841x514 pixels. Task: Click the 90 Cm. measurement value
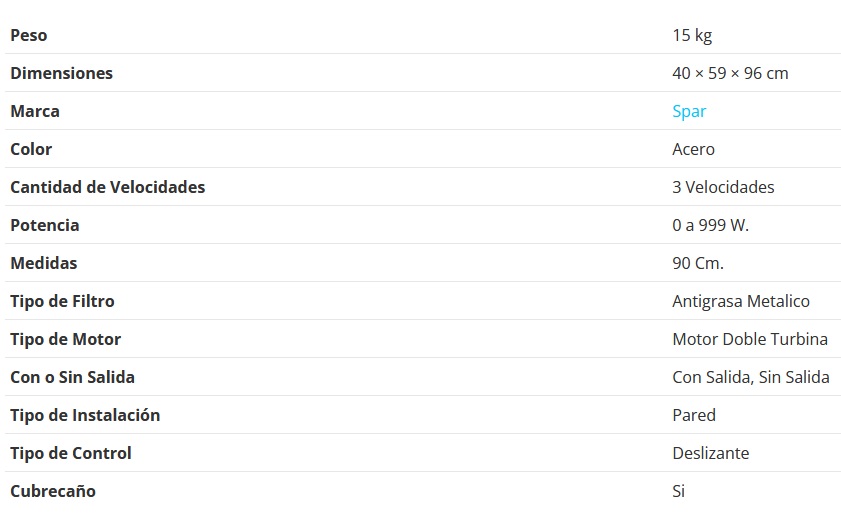point(698,263)
